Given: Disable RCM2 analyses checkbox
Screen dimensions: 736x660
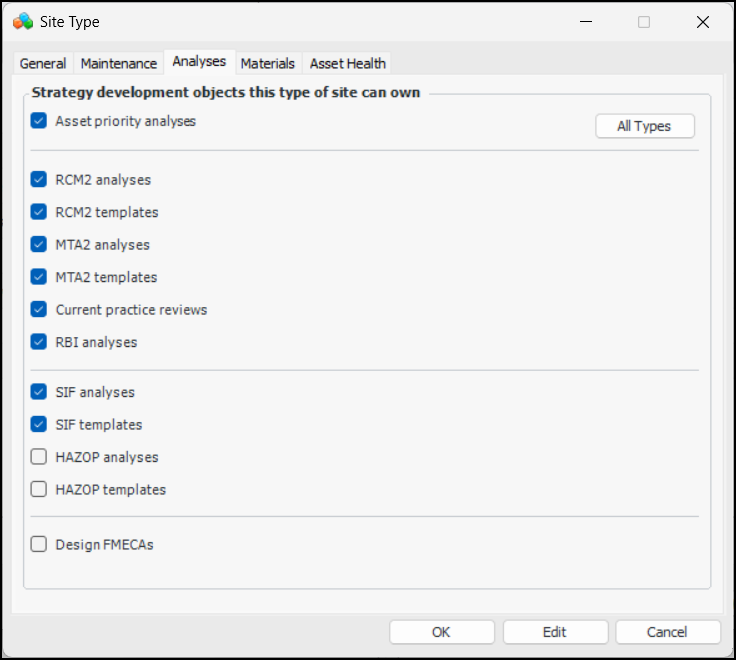Looking at the screenshot, I should click(x=39, y=180).
